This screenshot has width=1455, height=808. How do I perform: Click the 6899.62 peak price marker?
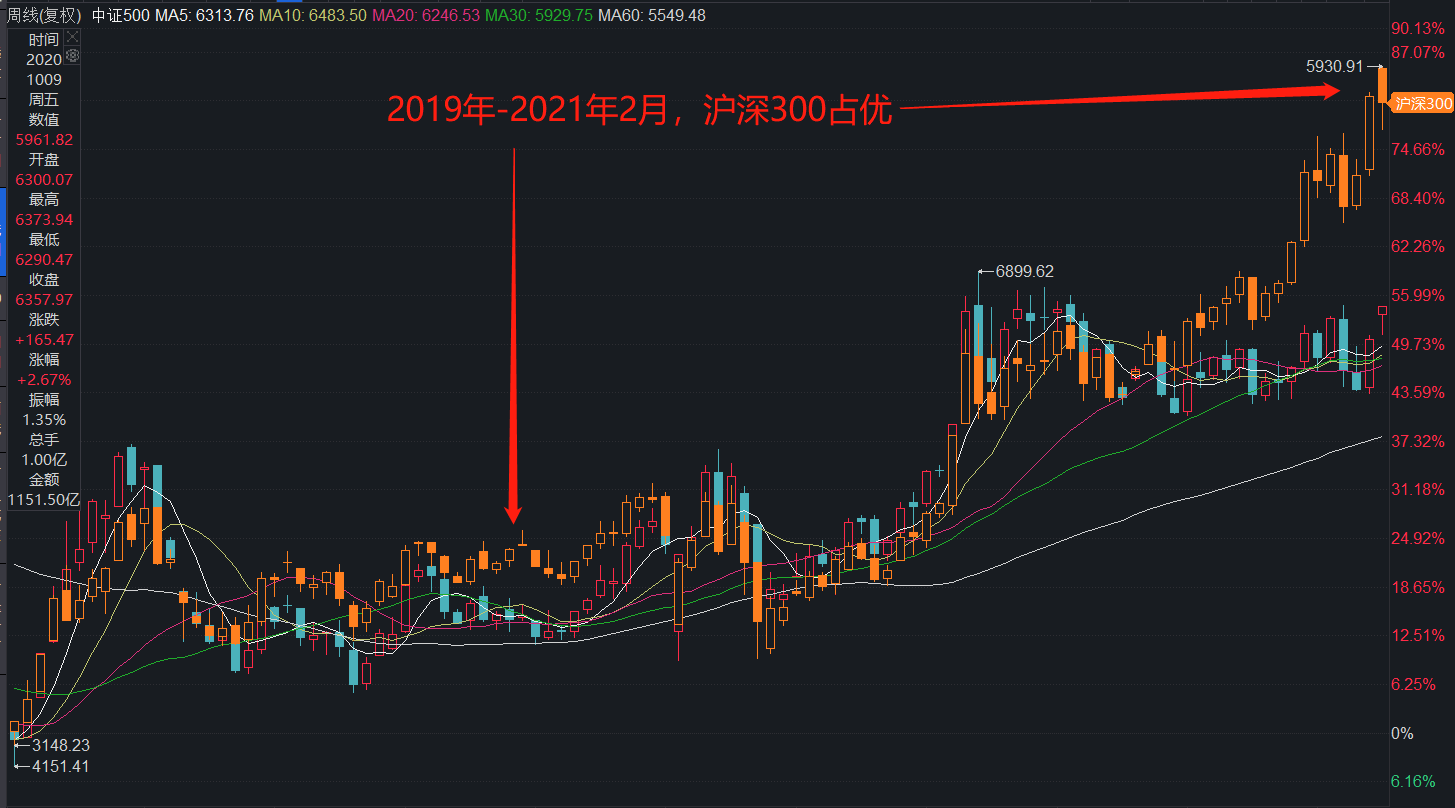pyautogui.click(x=1025, y=270)
